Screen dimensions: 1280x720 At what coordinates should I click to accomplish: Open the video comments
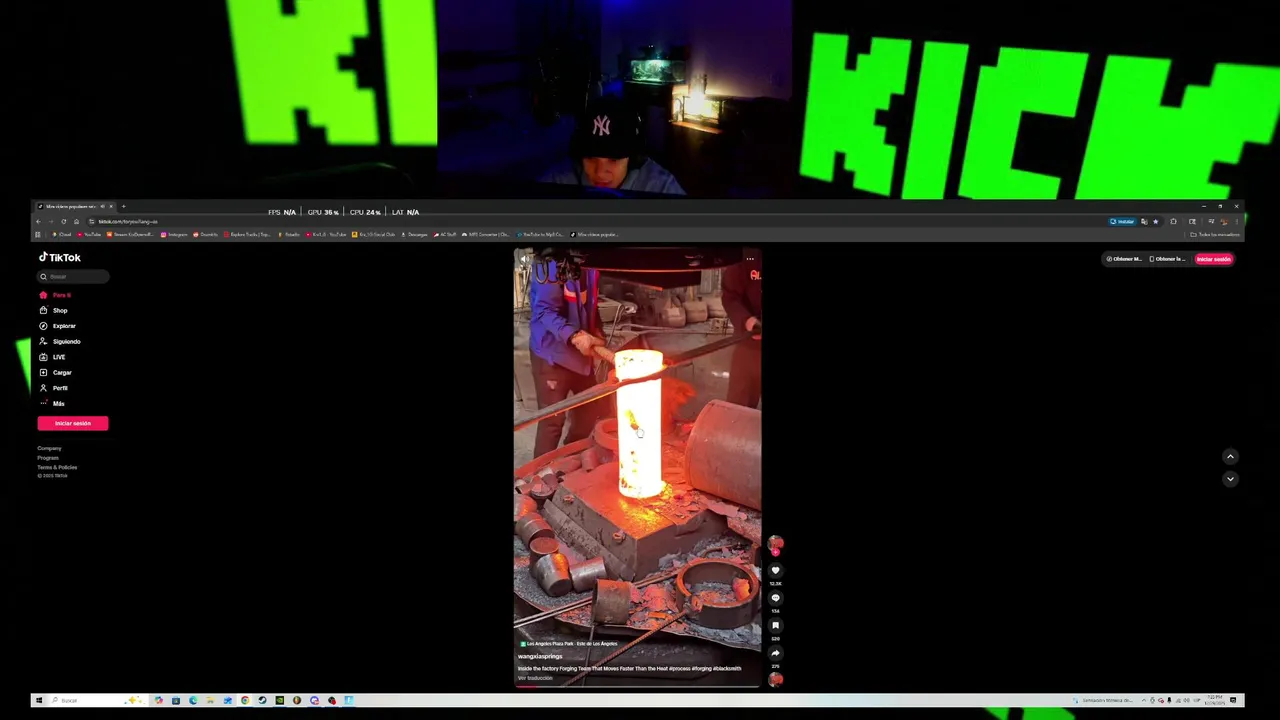(x=775, y=598)
